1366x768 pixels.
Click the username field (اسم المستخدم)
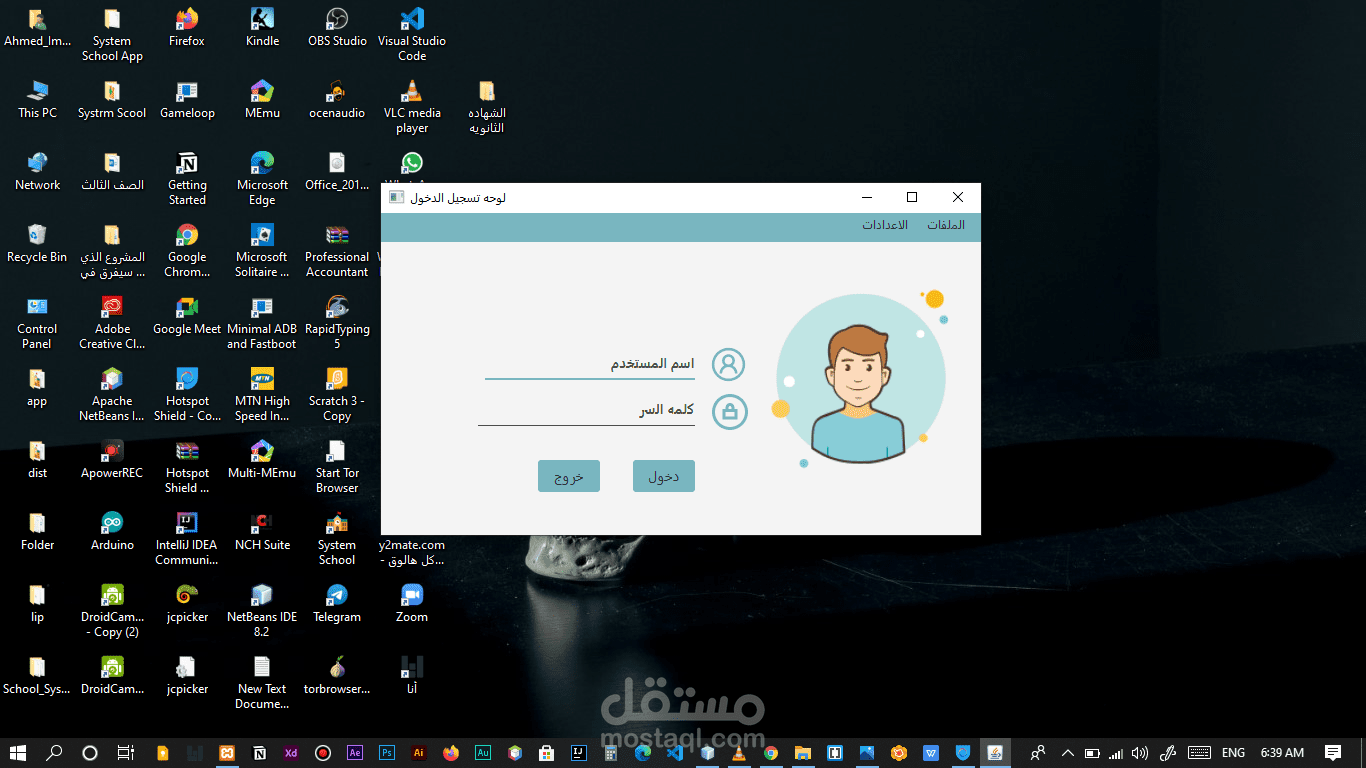pyautogui.click(x=590, y=364)
